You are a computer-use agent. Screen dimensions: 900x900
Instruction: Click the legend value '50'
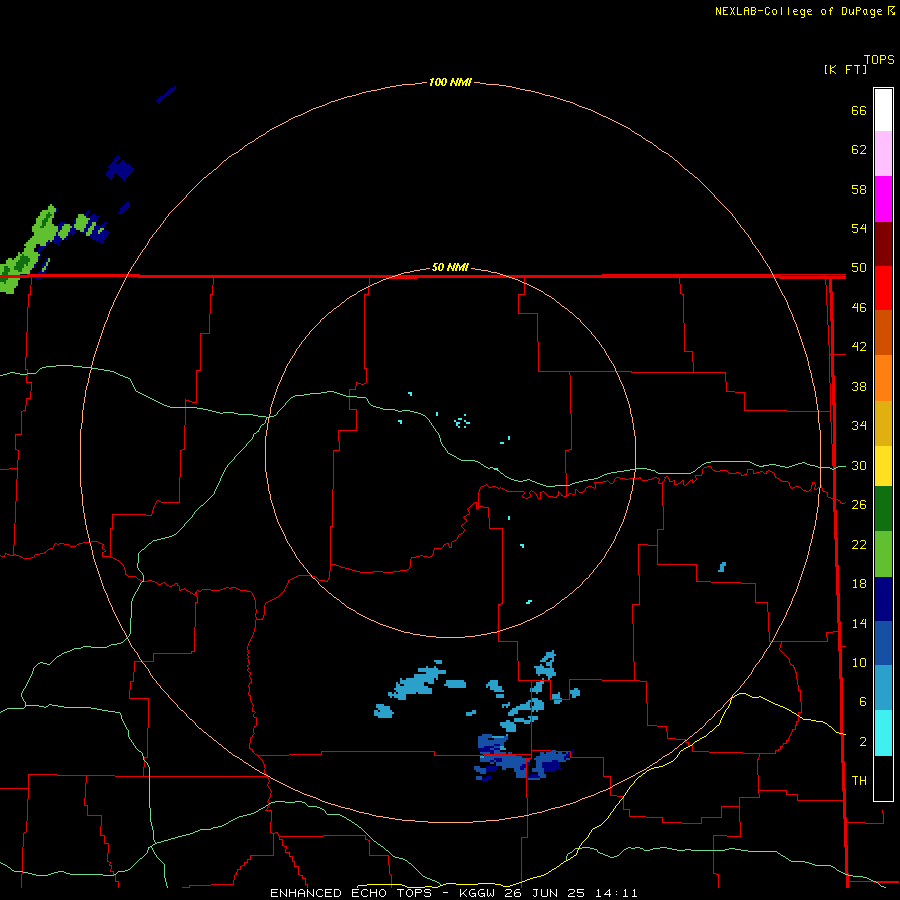pos(859,268)
